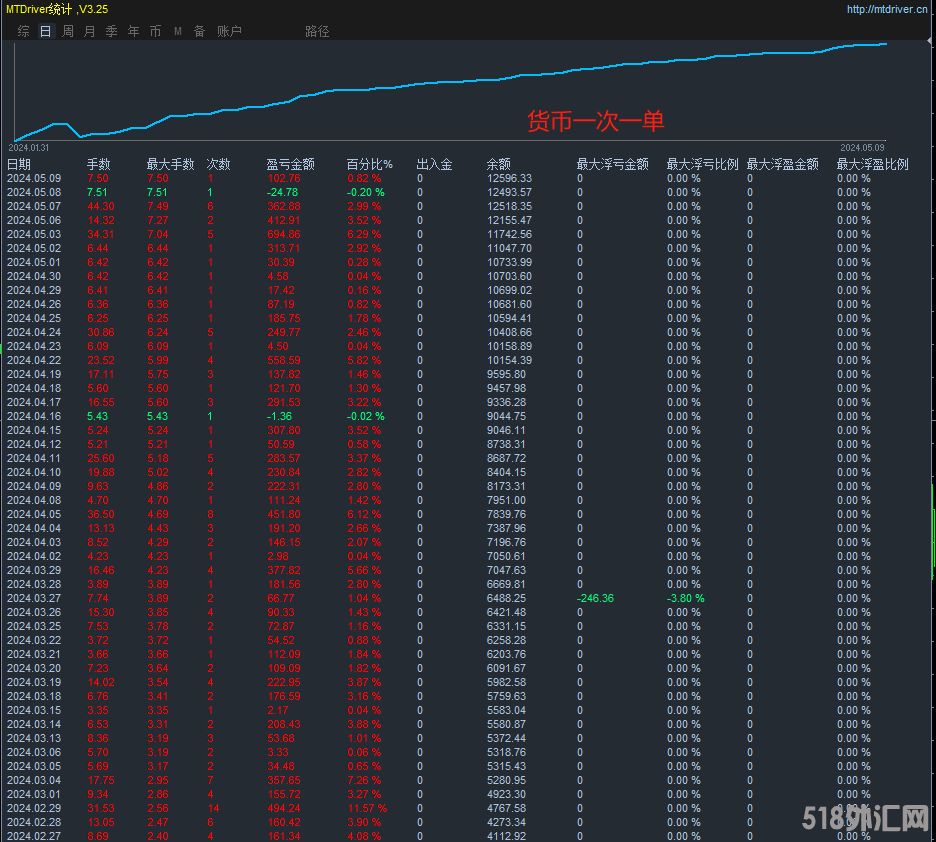Open the M tab

point(178,31)
